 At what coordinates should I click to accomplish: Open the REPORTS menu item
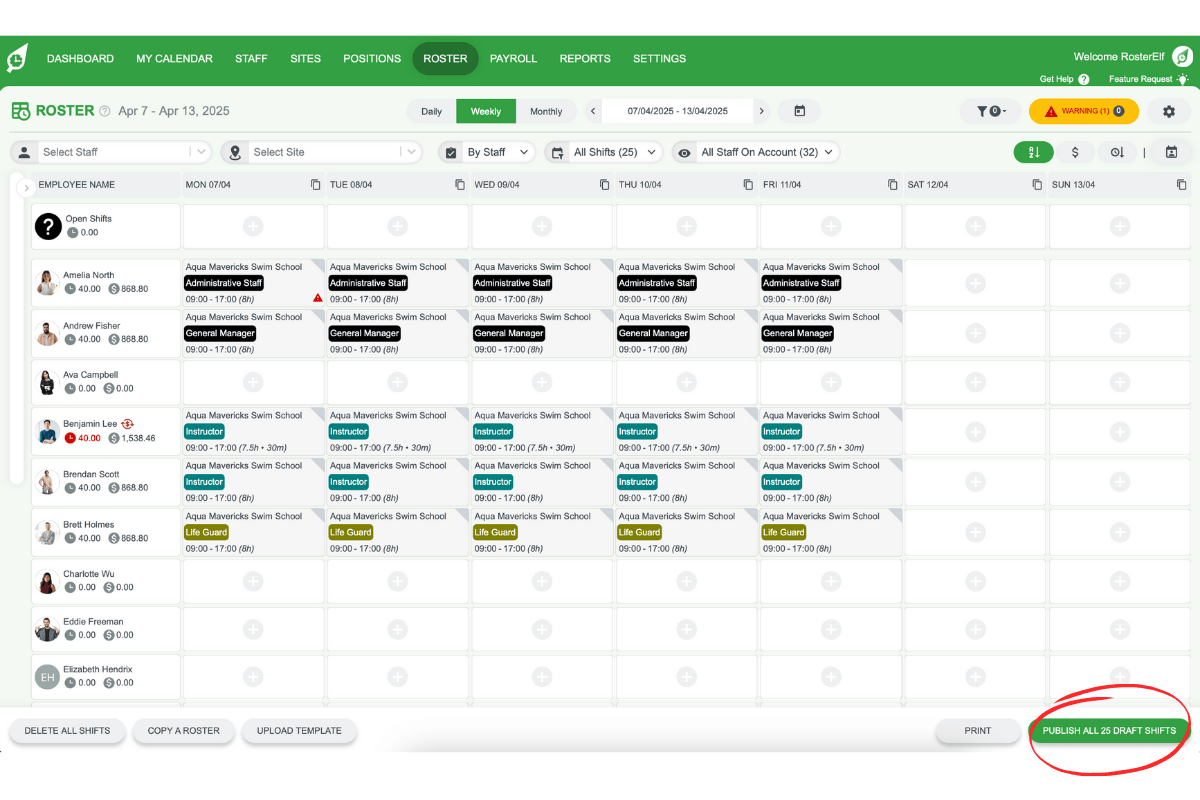pyautogui.click(x=585, y=58)
